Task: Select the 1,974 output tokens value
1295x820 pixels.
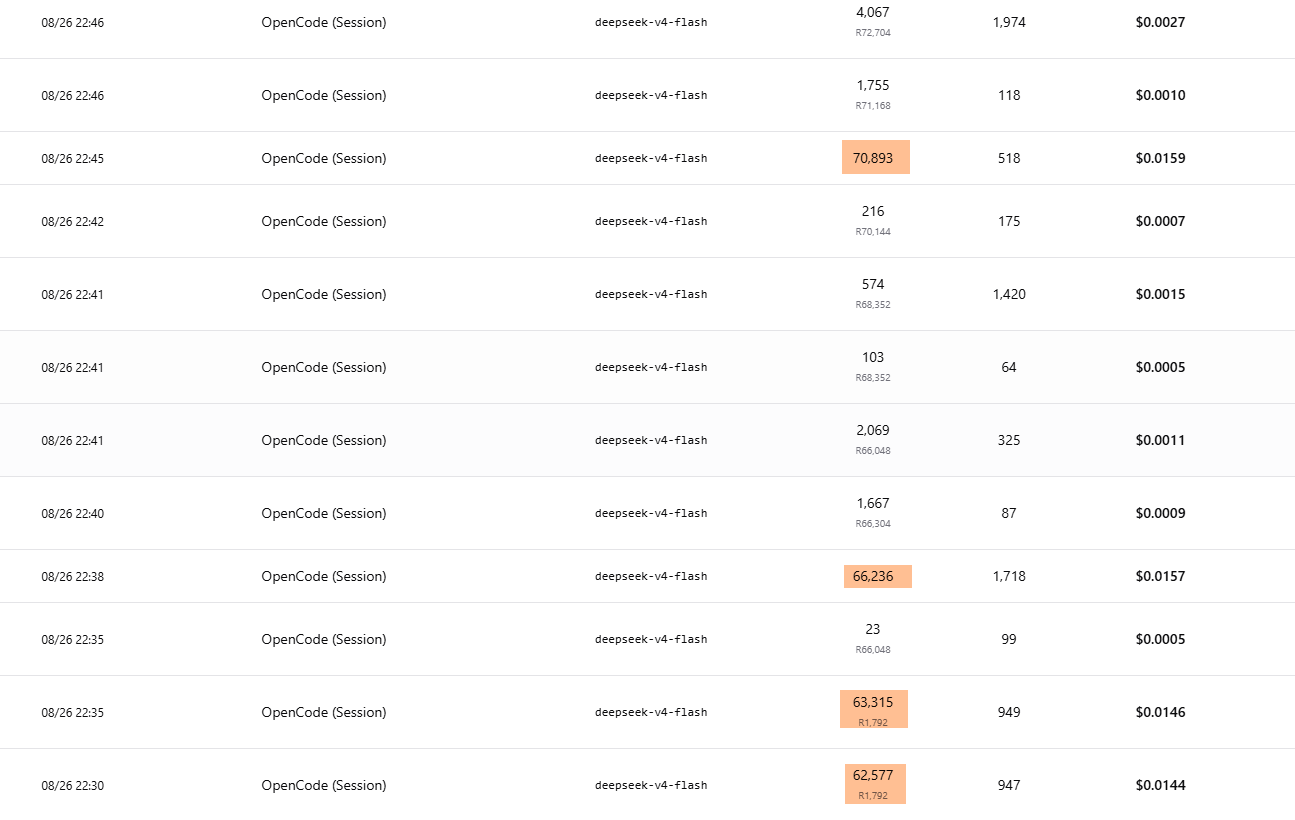Action: tap(1009, 22)
